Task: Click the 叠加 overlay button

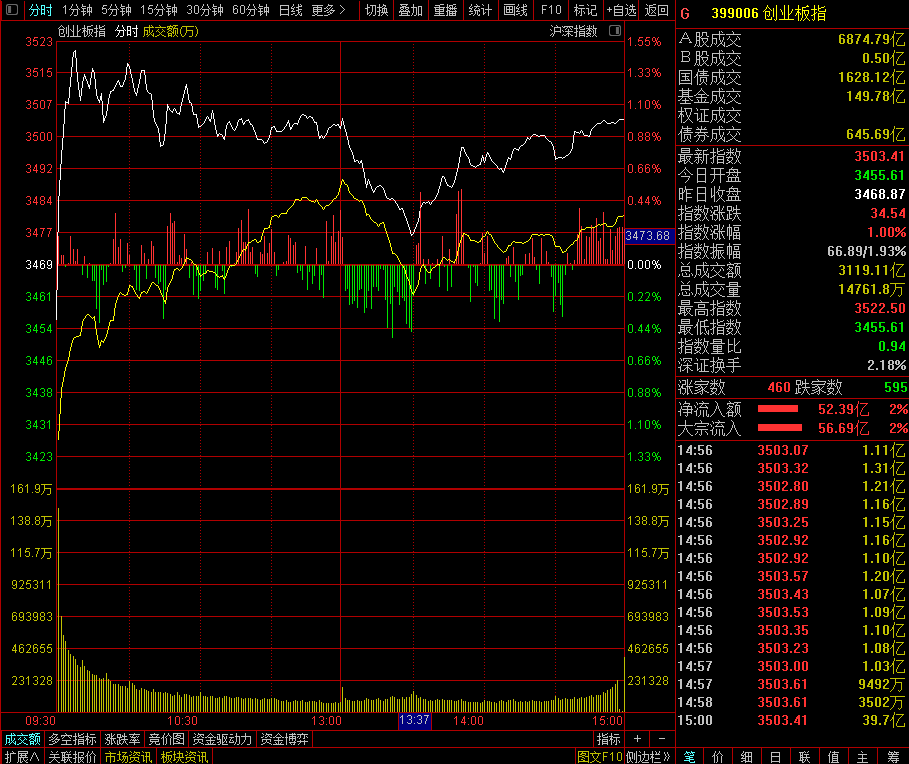Action: pyautogui.click(x=410, y=10)
